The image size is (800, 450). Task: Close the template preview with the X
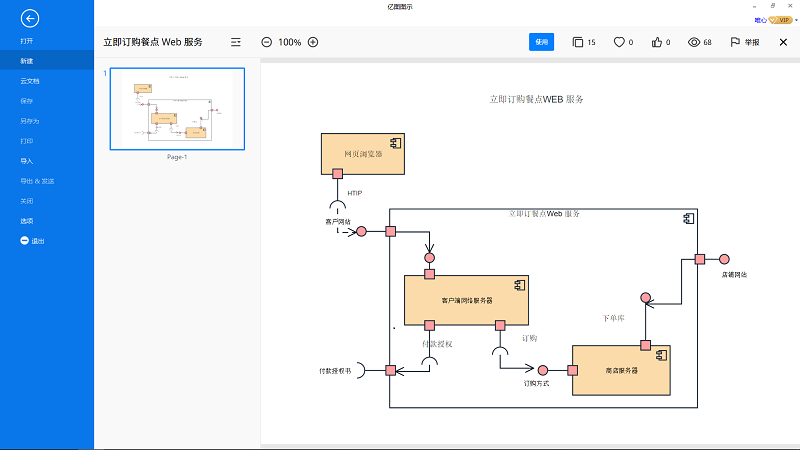click(783, 42)
